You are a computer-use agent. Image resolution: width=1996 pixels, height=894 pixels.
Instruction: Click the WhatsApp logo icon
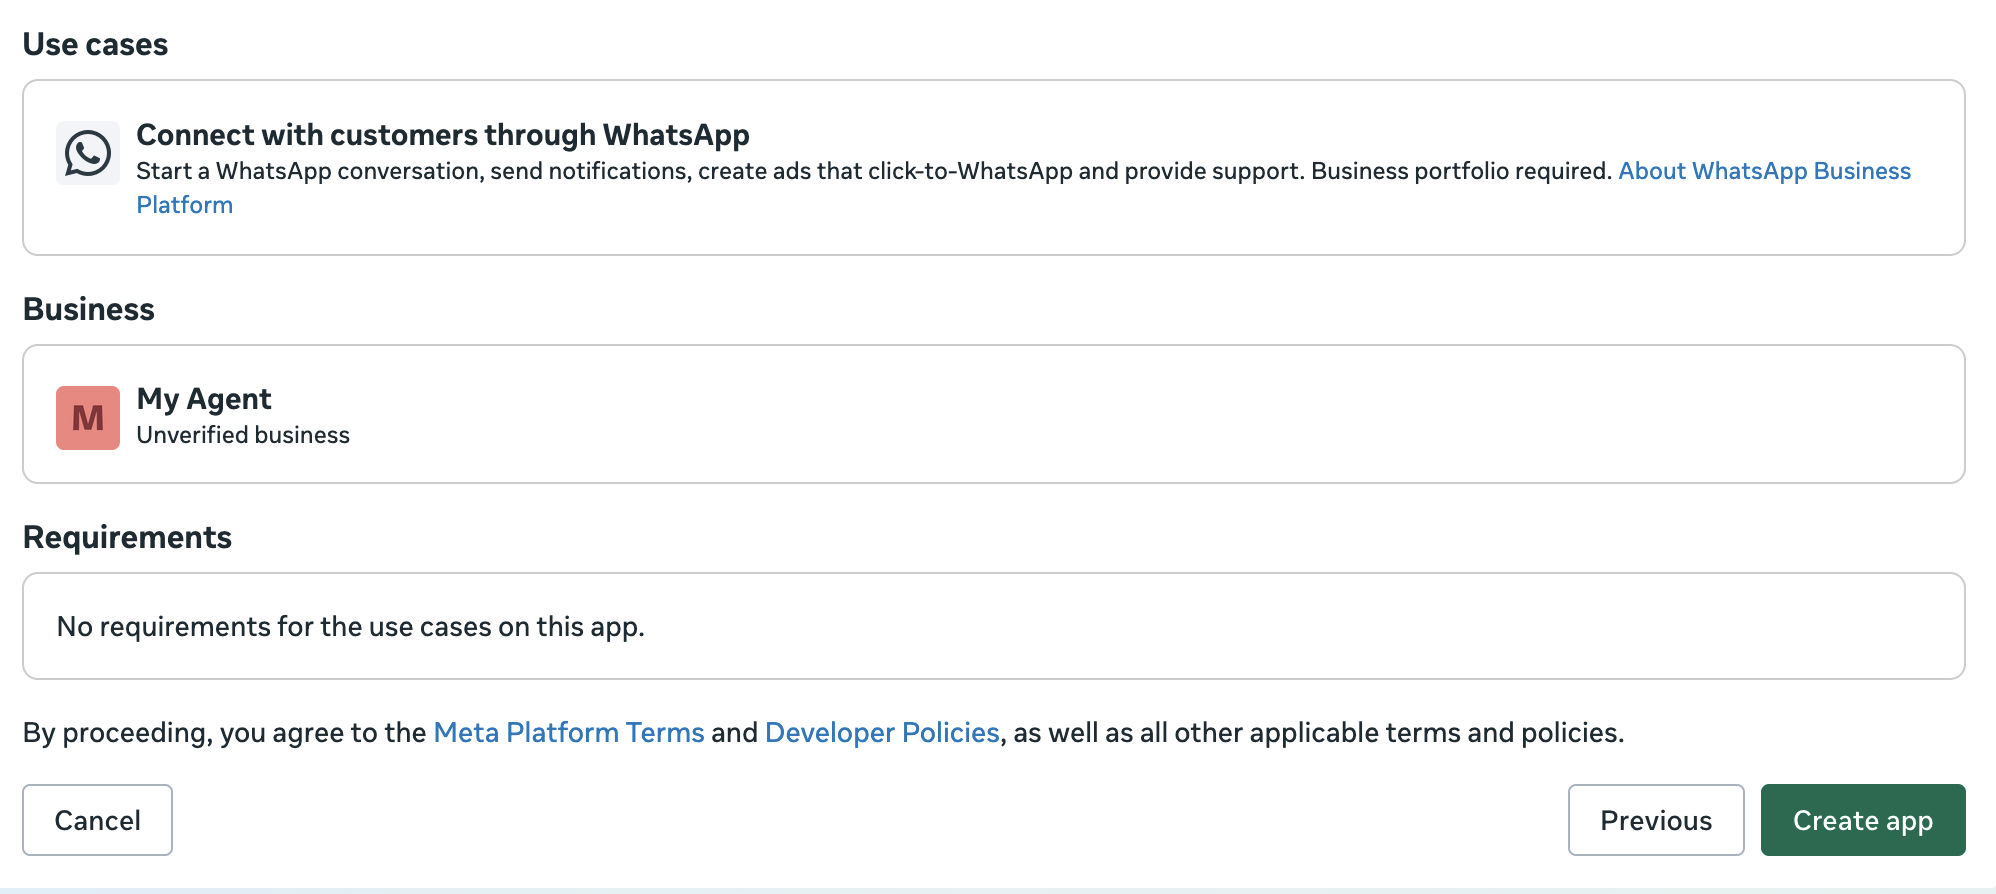point(88,153)
